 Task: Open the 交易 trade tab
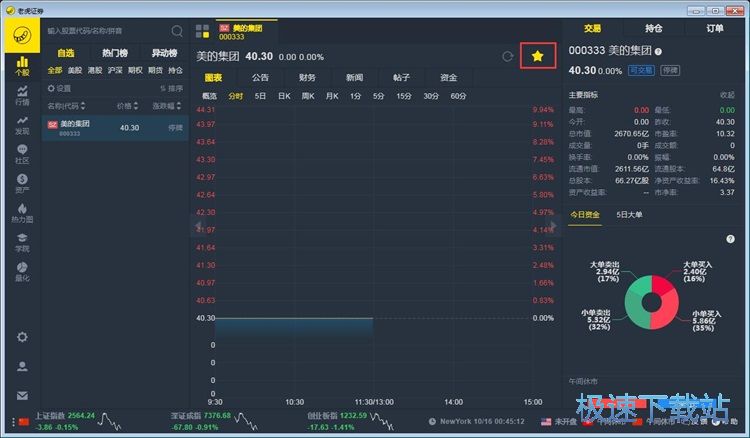(592, 29)
